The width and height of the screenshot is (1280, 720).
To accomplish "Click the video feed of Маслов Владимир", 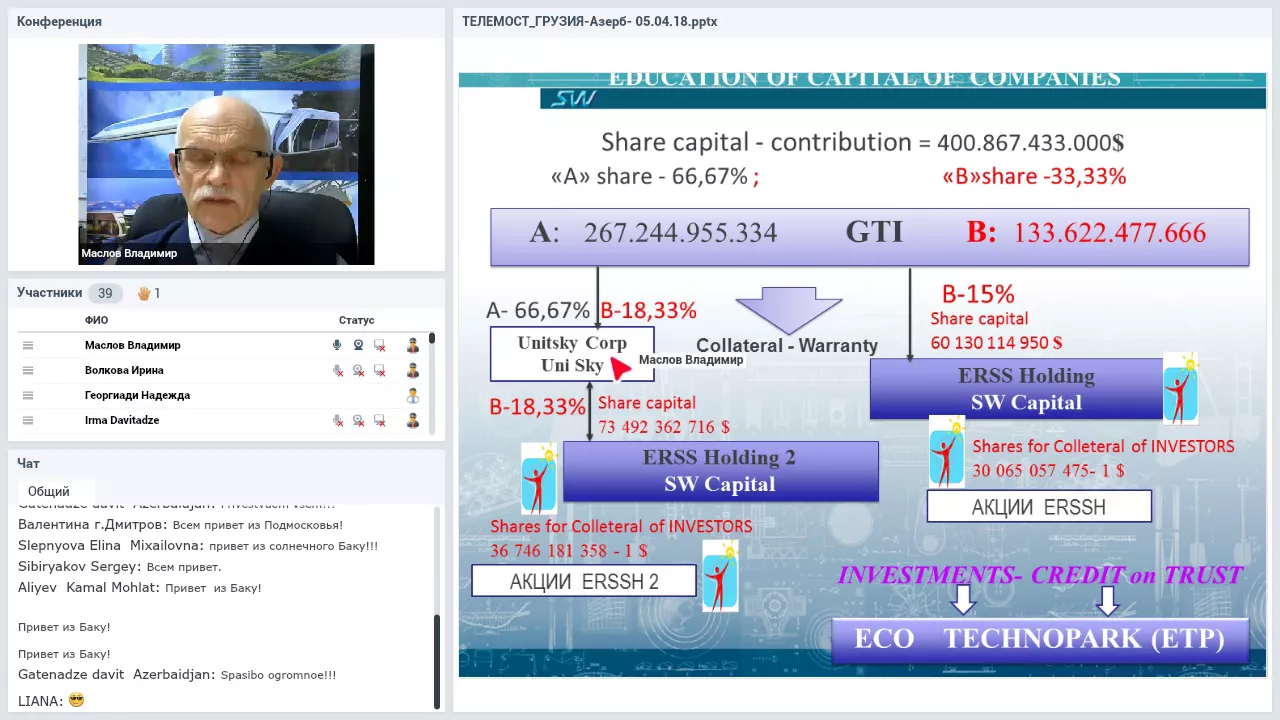I will (x=227, y=154).
